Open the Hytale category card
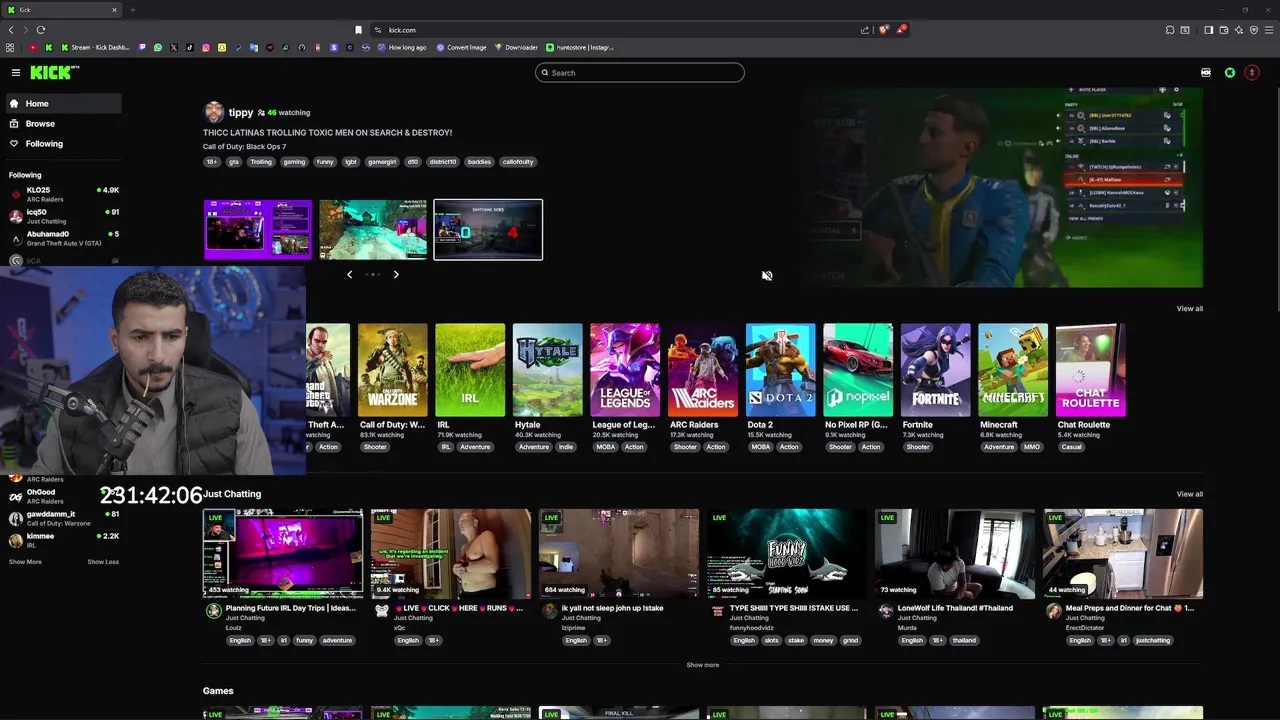The width and height of the screenshot is (1280, 720). click(547, 370)
